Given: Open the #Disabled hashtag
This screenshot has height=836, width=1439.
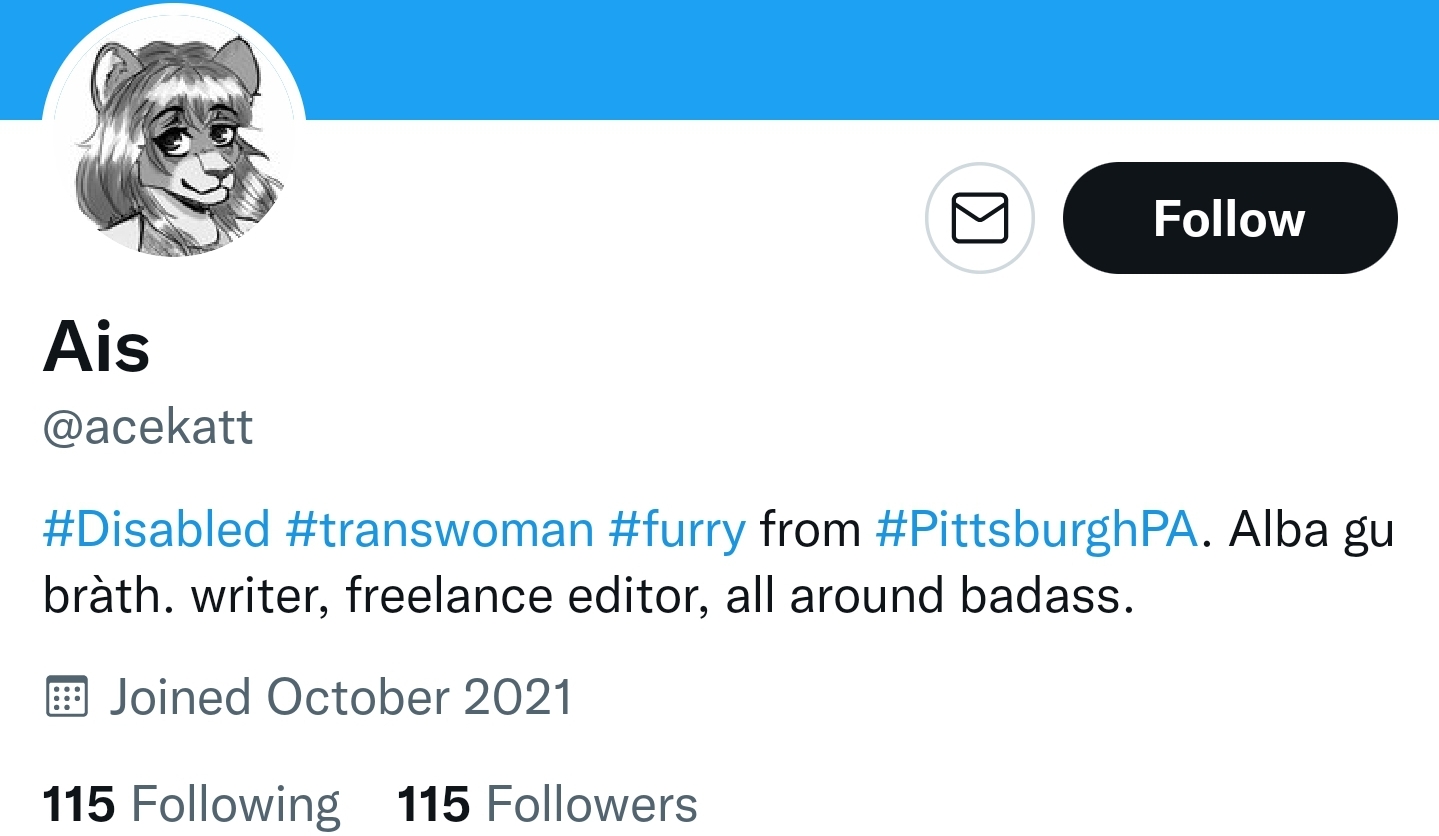Looking at the screenshot, I should click(156, 529).
